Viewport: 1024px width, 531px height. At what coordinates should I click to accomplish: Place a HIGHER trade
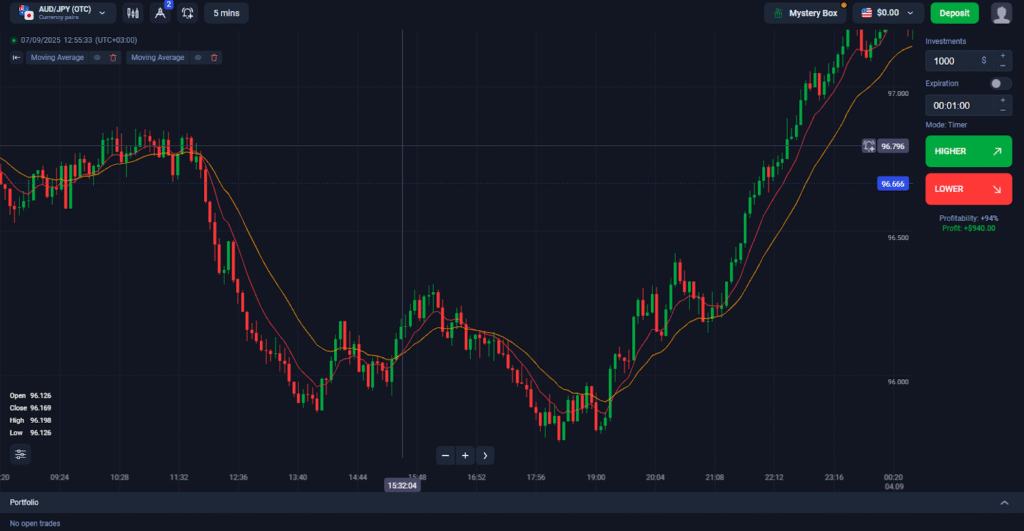[x=968, y=151]
